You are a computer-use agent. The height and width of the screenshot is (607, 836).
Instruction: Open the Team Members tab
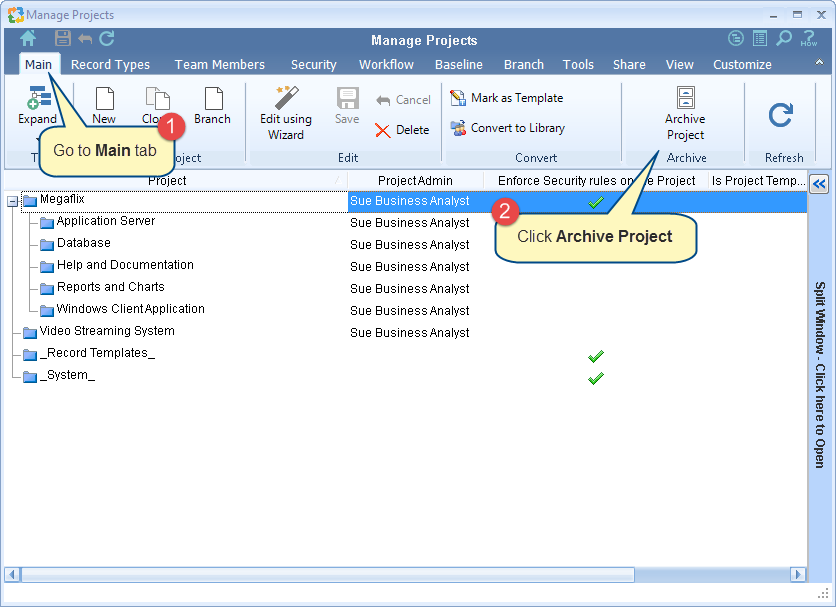click(x=220, y=65)
